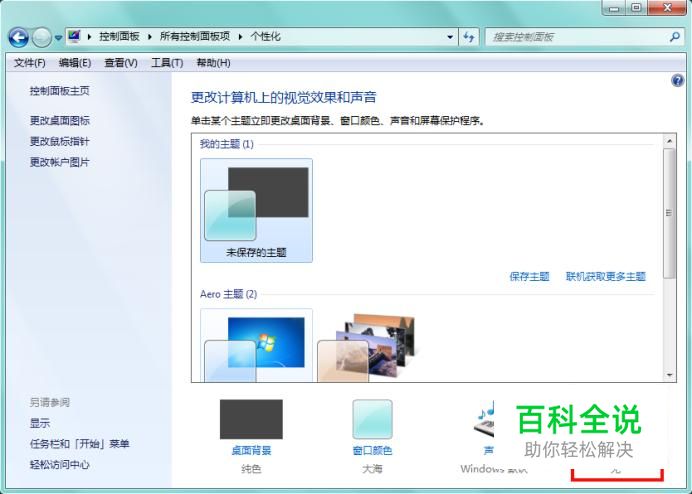Select 控制面板 in the address breadcrumb

click(119, 37)
